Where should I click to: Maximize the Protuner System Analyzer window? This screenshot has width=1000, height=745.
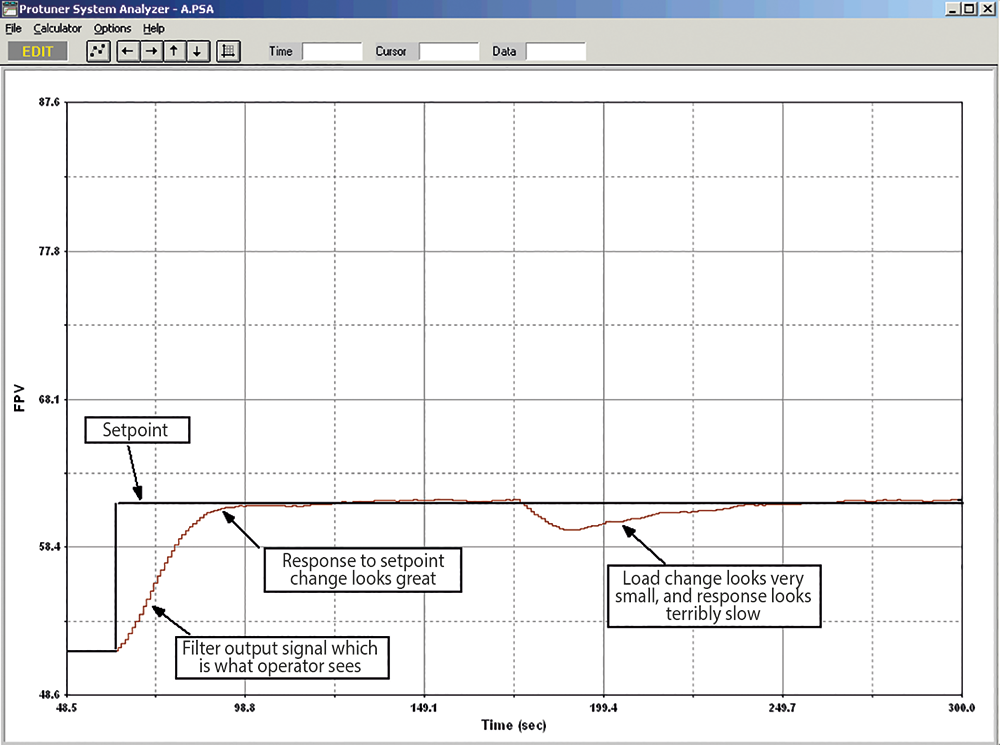[x=969, y=9]
